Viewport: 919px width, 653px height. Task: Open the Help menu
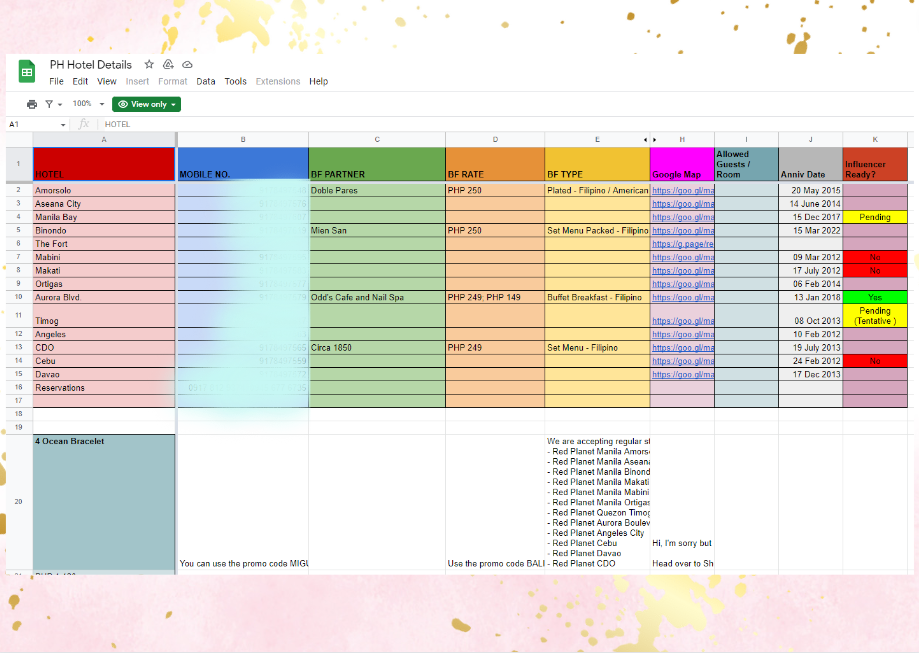tap(319, 81)
